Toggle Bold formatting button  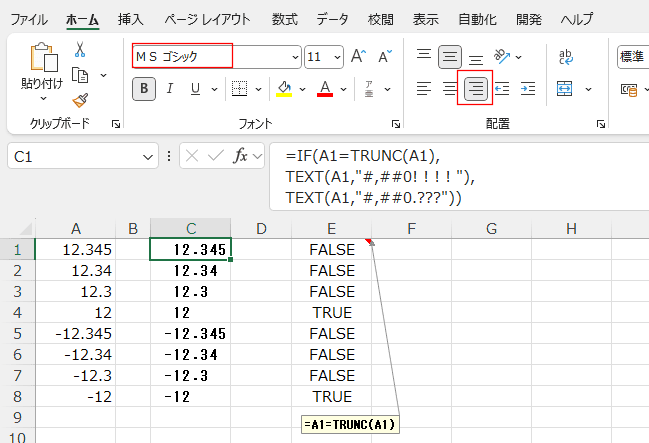[x=145, y=89]
